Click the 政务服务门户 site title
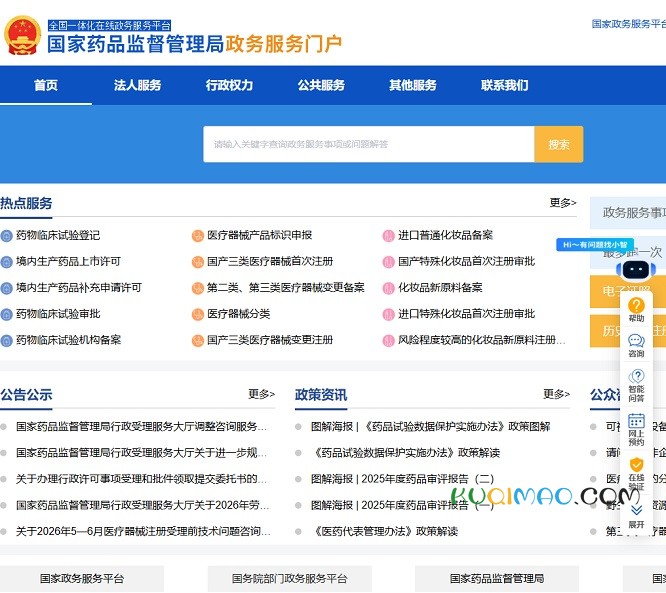666x593 pixels. point(284,44)
